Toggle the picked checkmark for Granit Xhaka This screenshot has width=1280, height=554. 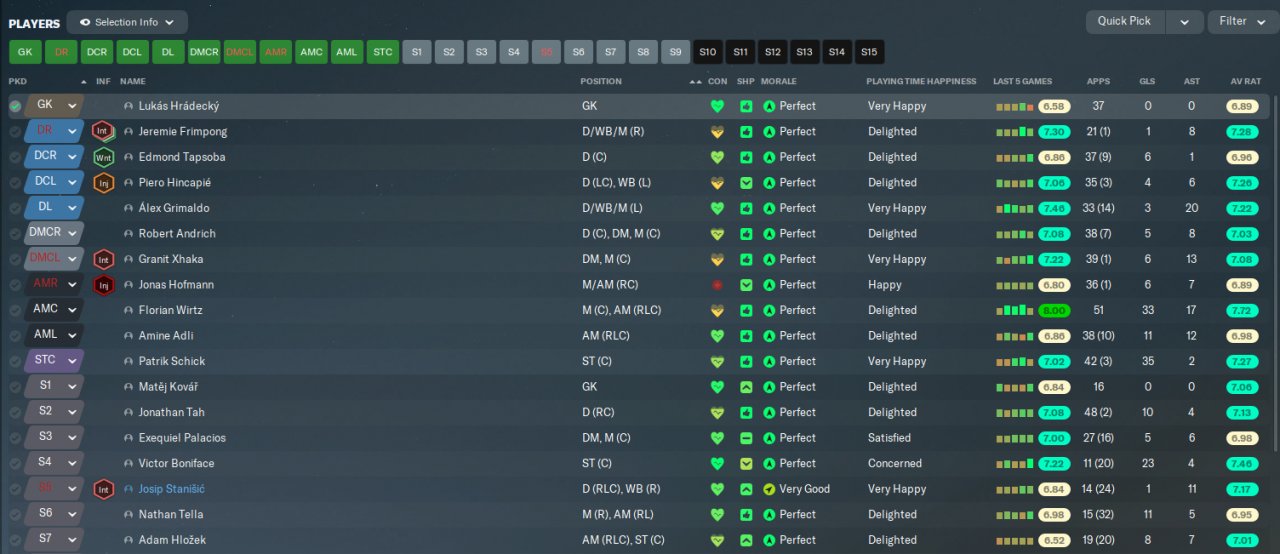(x=15, y=259)
